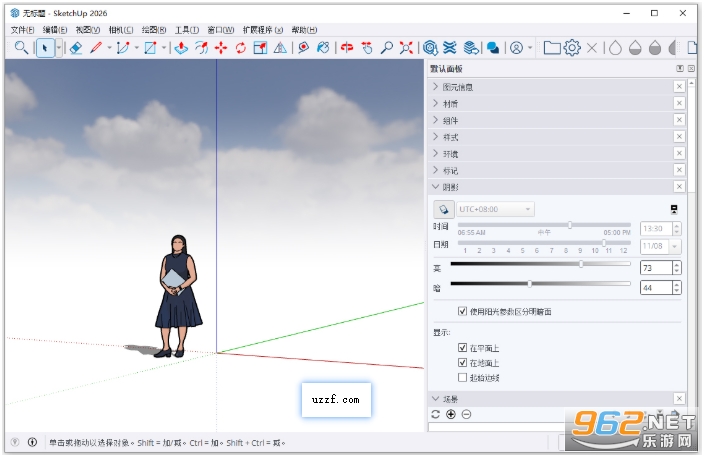Close the 环境 panel with X
This screenshot has height=457, width=704.
point(679,154)
